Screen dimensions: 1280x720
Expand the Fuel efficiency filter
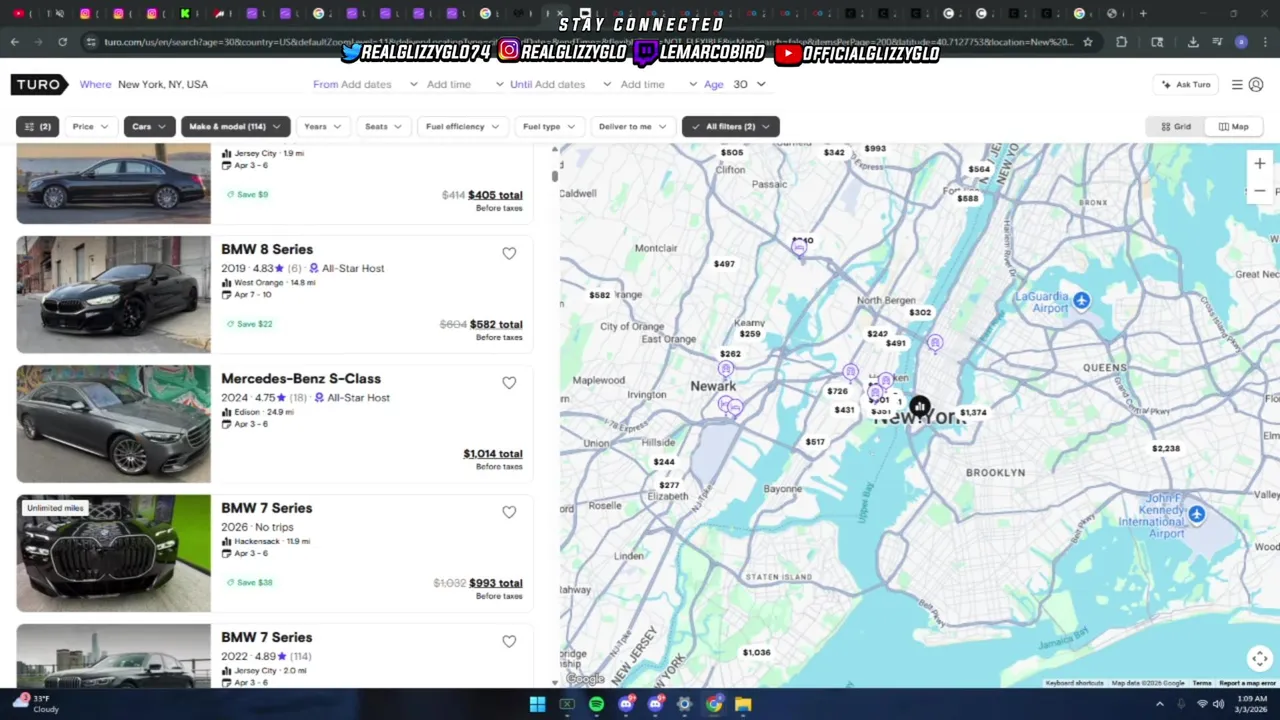coord(462,126)
